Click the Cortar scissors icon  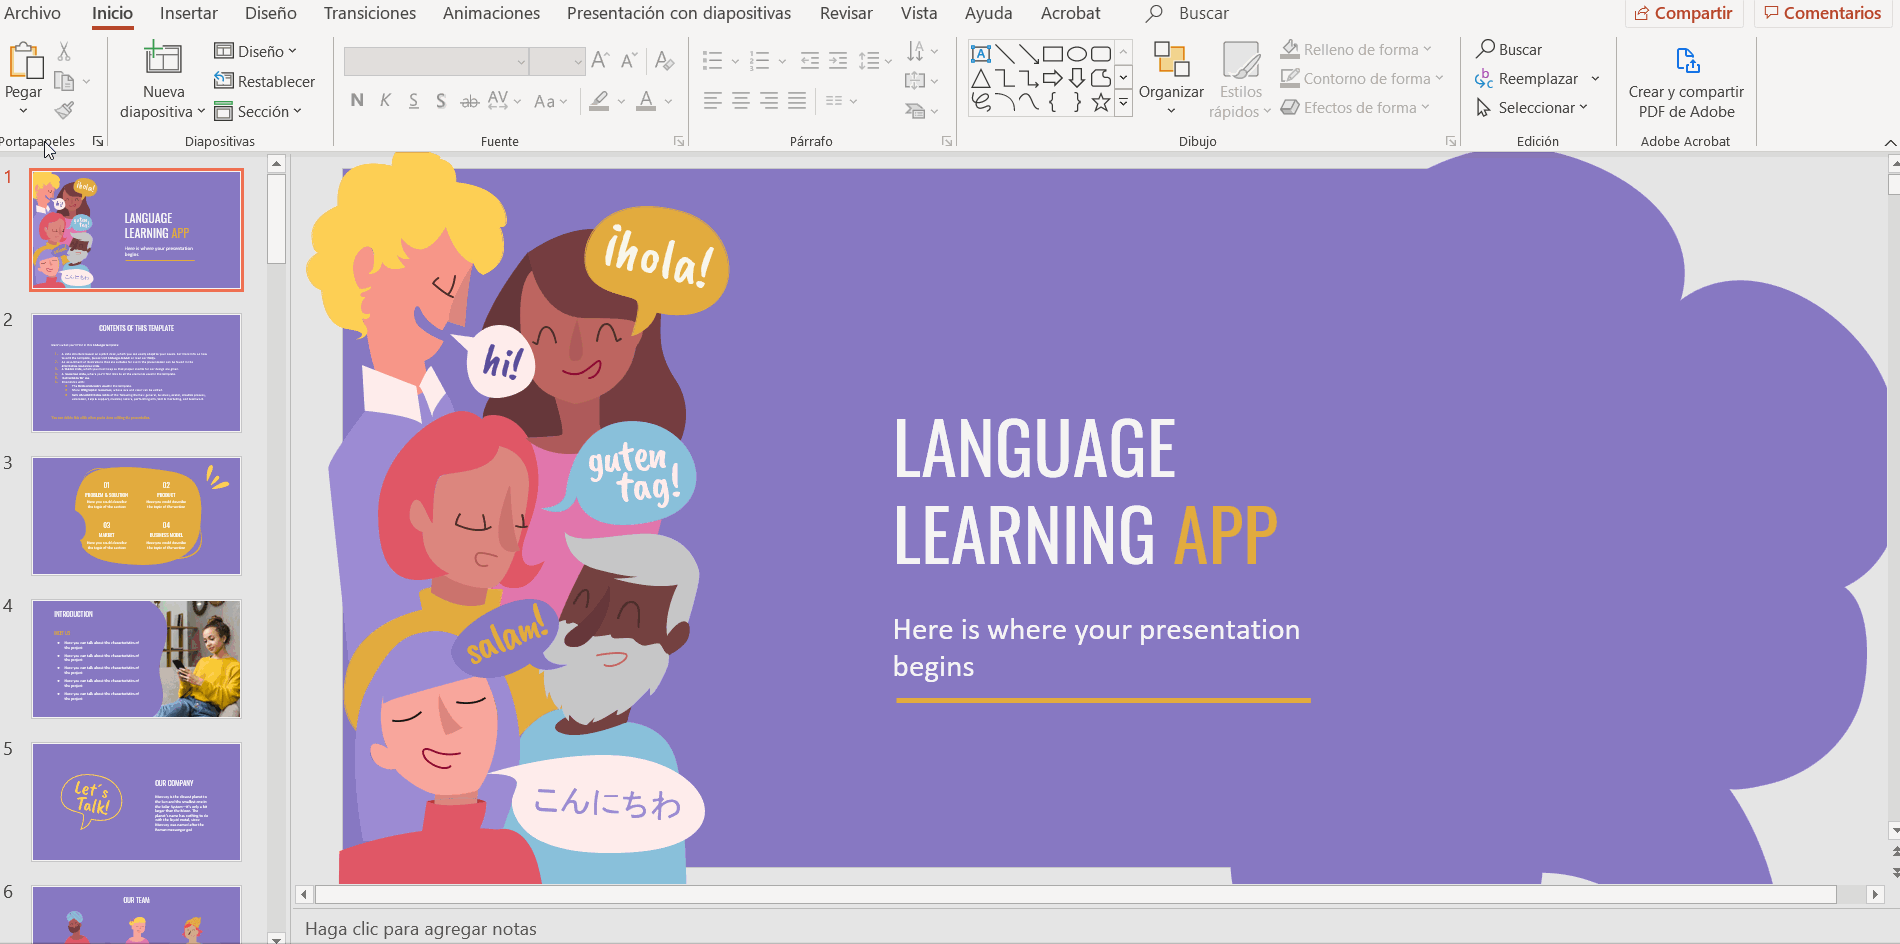pos(64,51)
